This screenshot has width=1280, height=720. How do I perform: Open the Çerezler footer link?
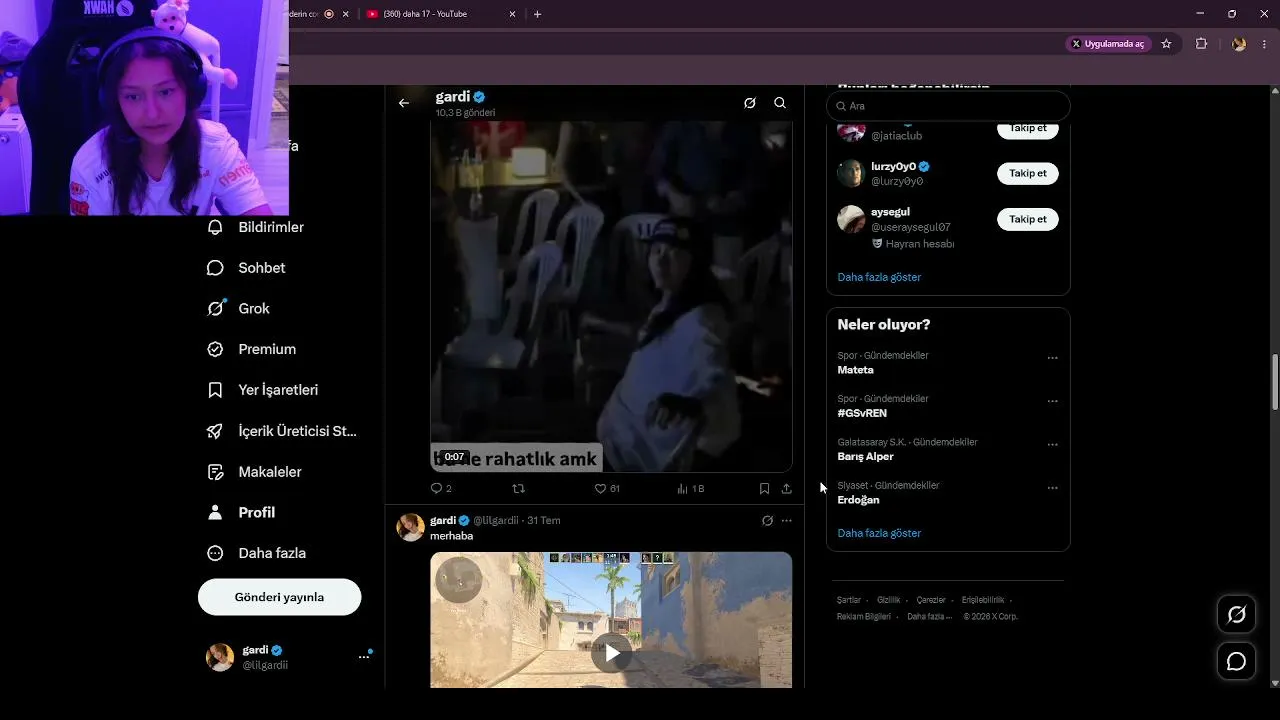point(930,600)
